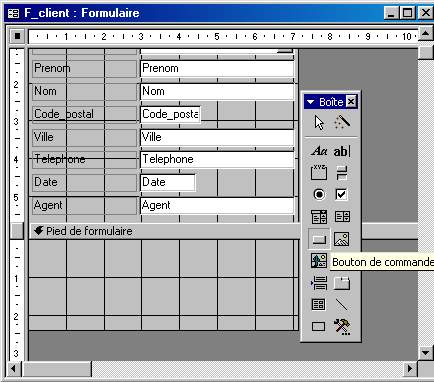
Task: Select the Select Objects pointer tool
Action: pyautogui.click(x=319, y=122)
